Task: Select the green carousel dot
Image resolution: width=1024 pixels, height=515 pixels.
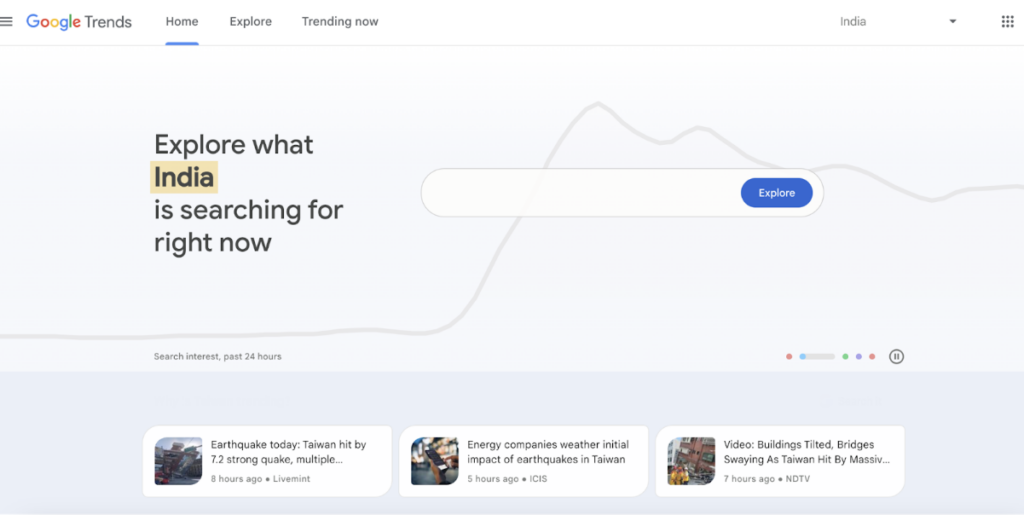Action: [x=845, y=356]
